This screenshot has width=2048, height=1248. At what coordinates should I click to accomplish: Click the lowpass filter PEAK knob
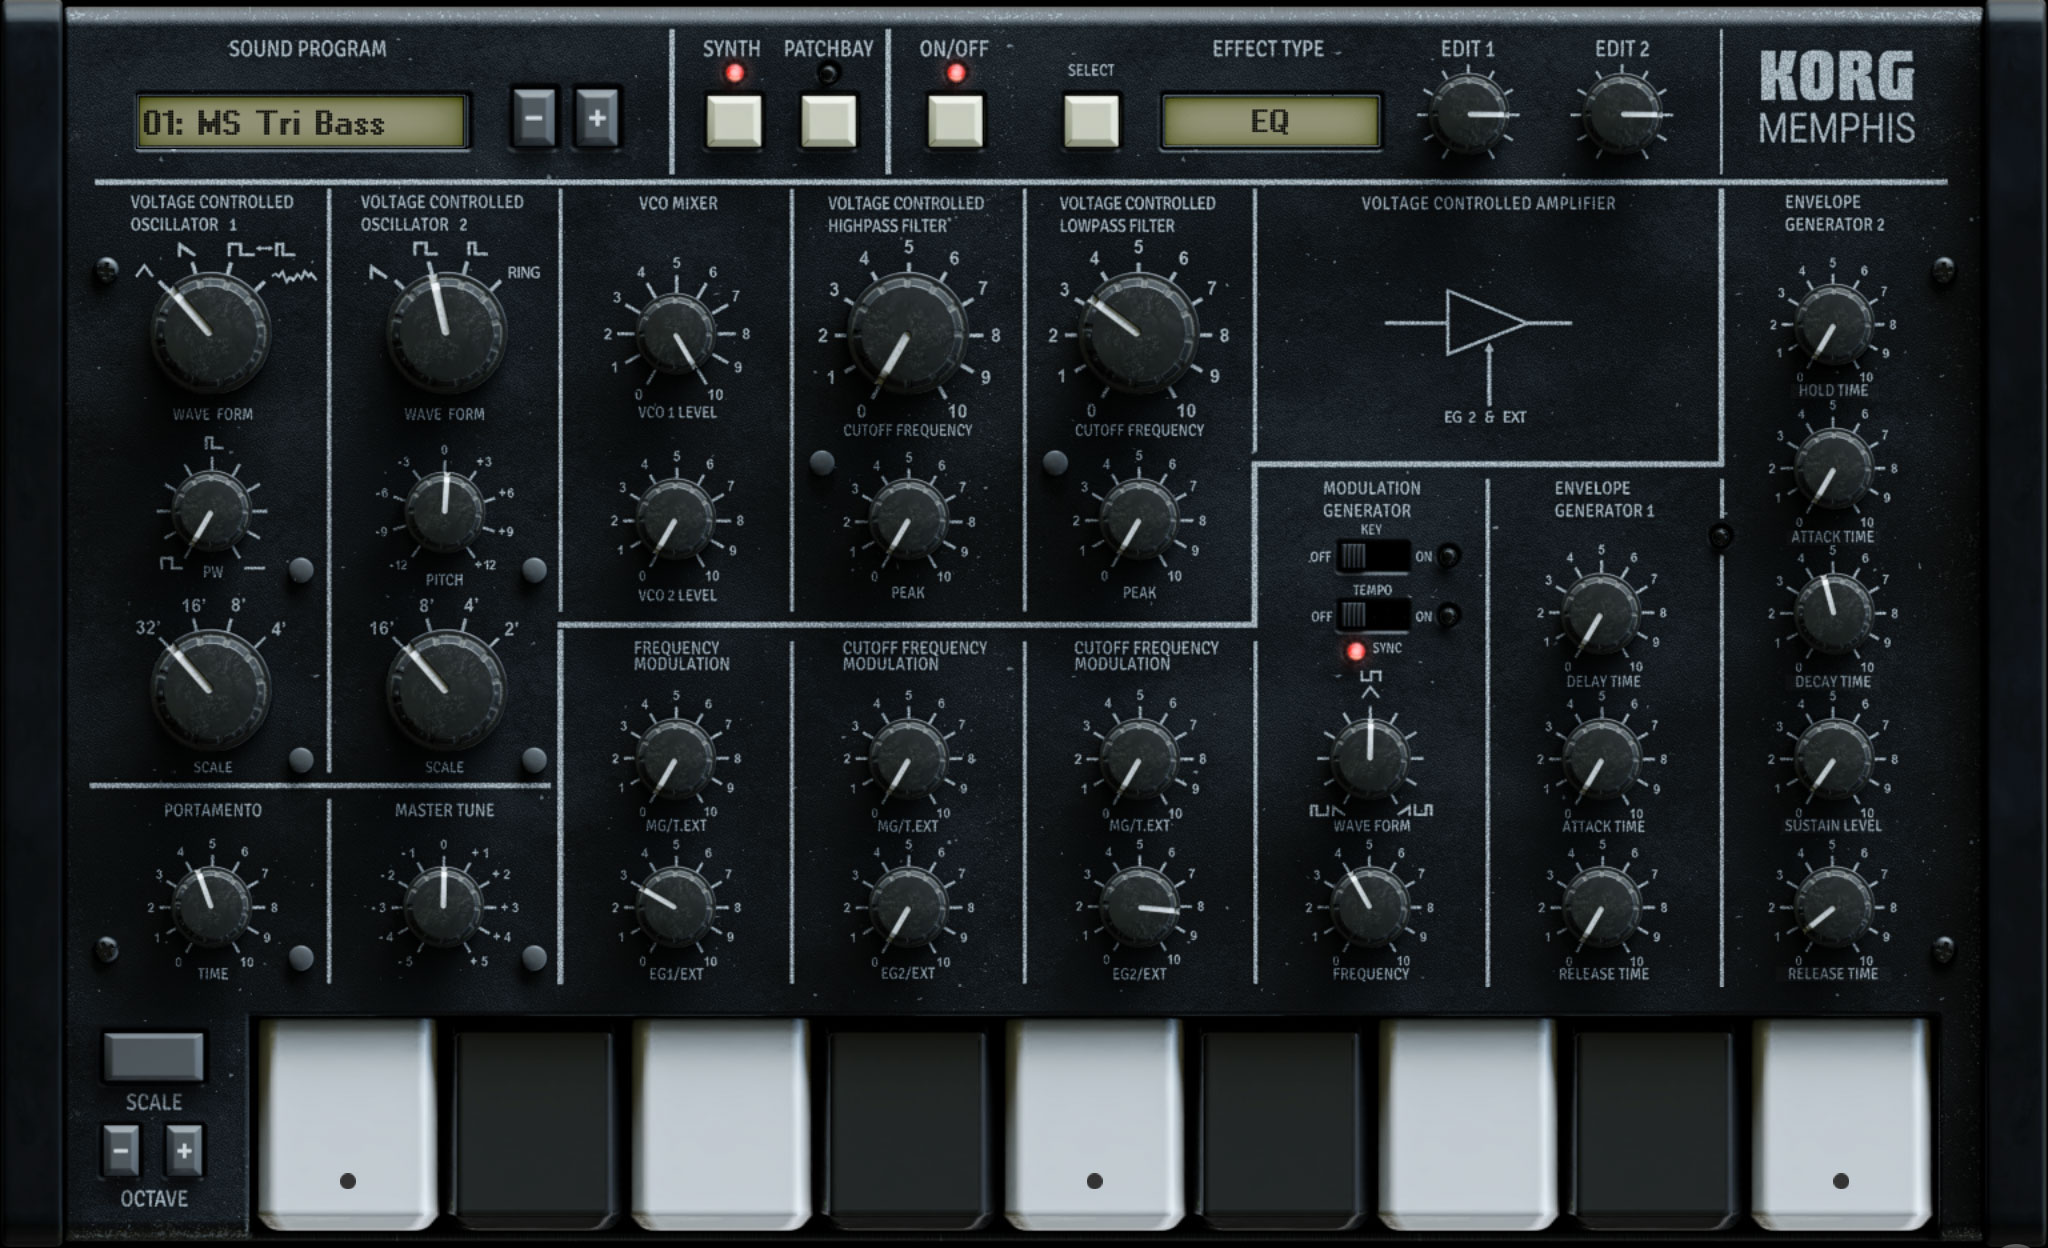(x=1139, y=520)
